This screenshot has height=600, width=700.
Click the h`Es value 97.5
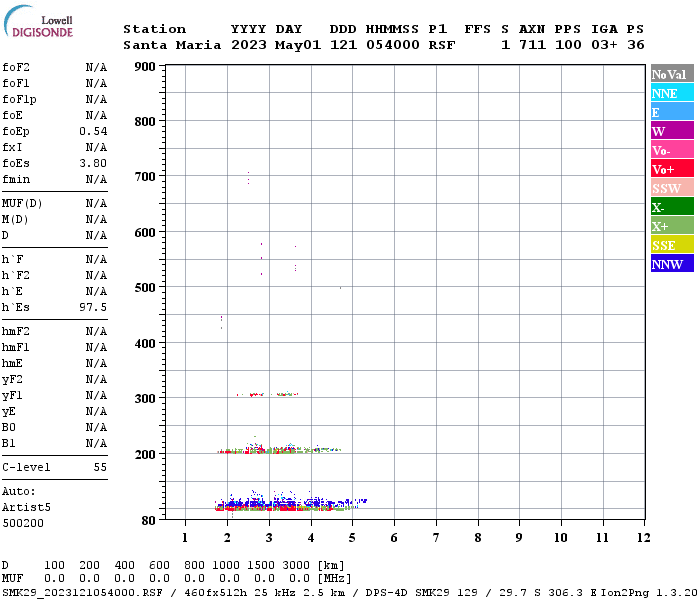[x=93, y=307]
